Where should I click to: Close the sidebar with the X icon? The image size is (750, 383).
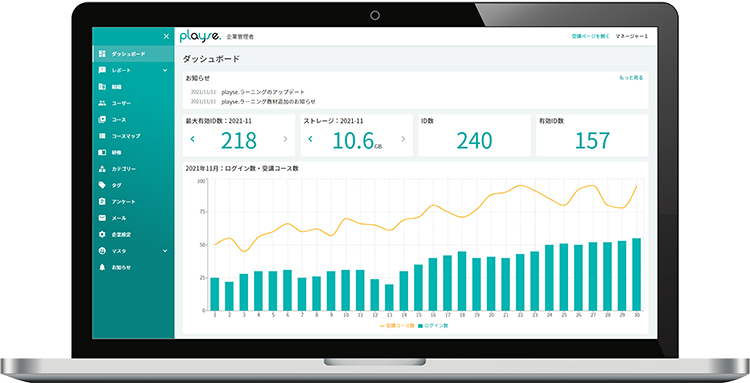(x=166, y=36)
